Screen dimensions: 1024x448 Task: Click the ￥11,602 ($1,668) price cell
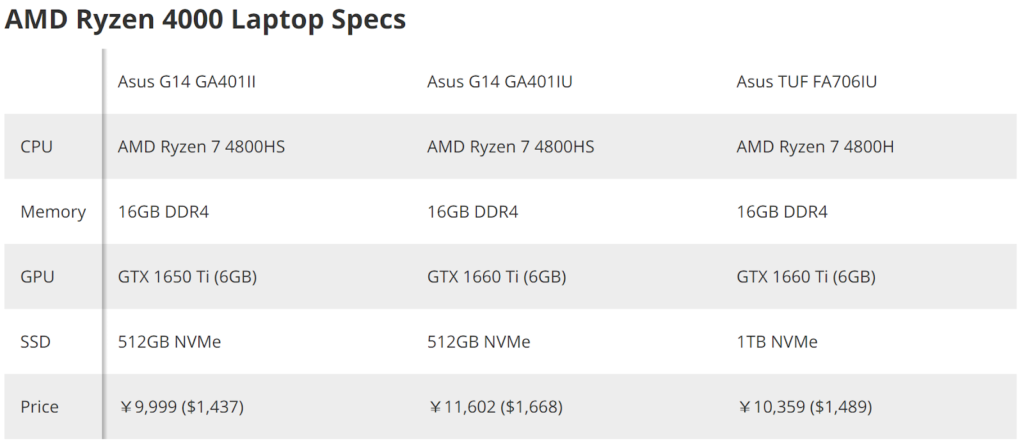(495, 407)
